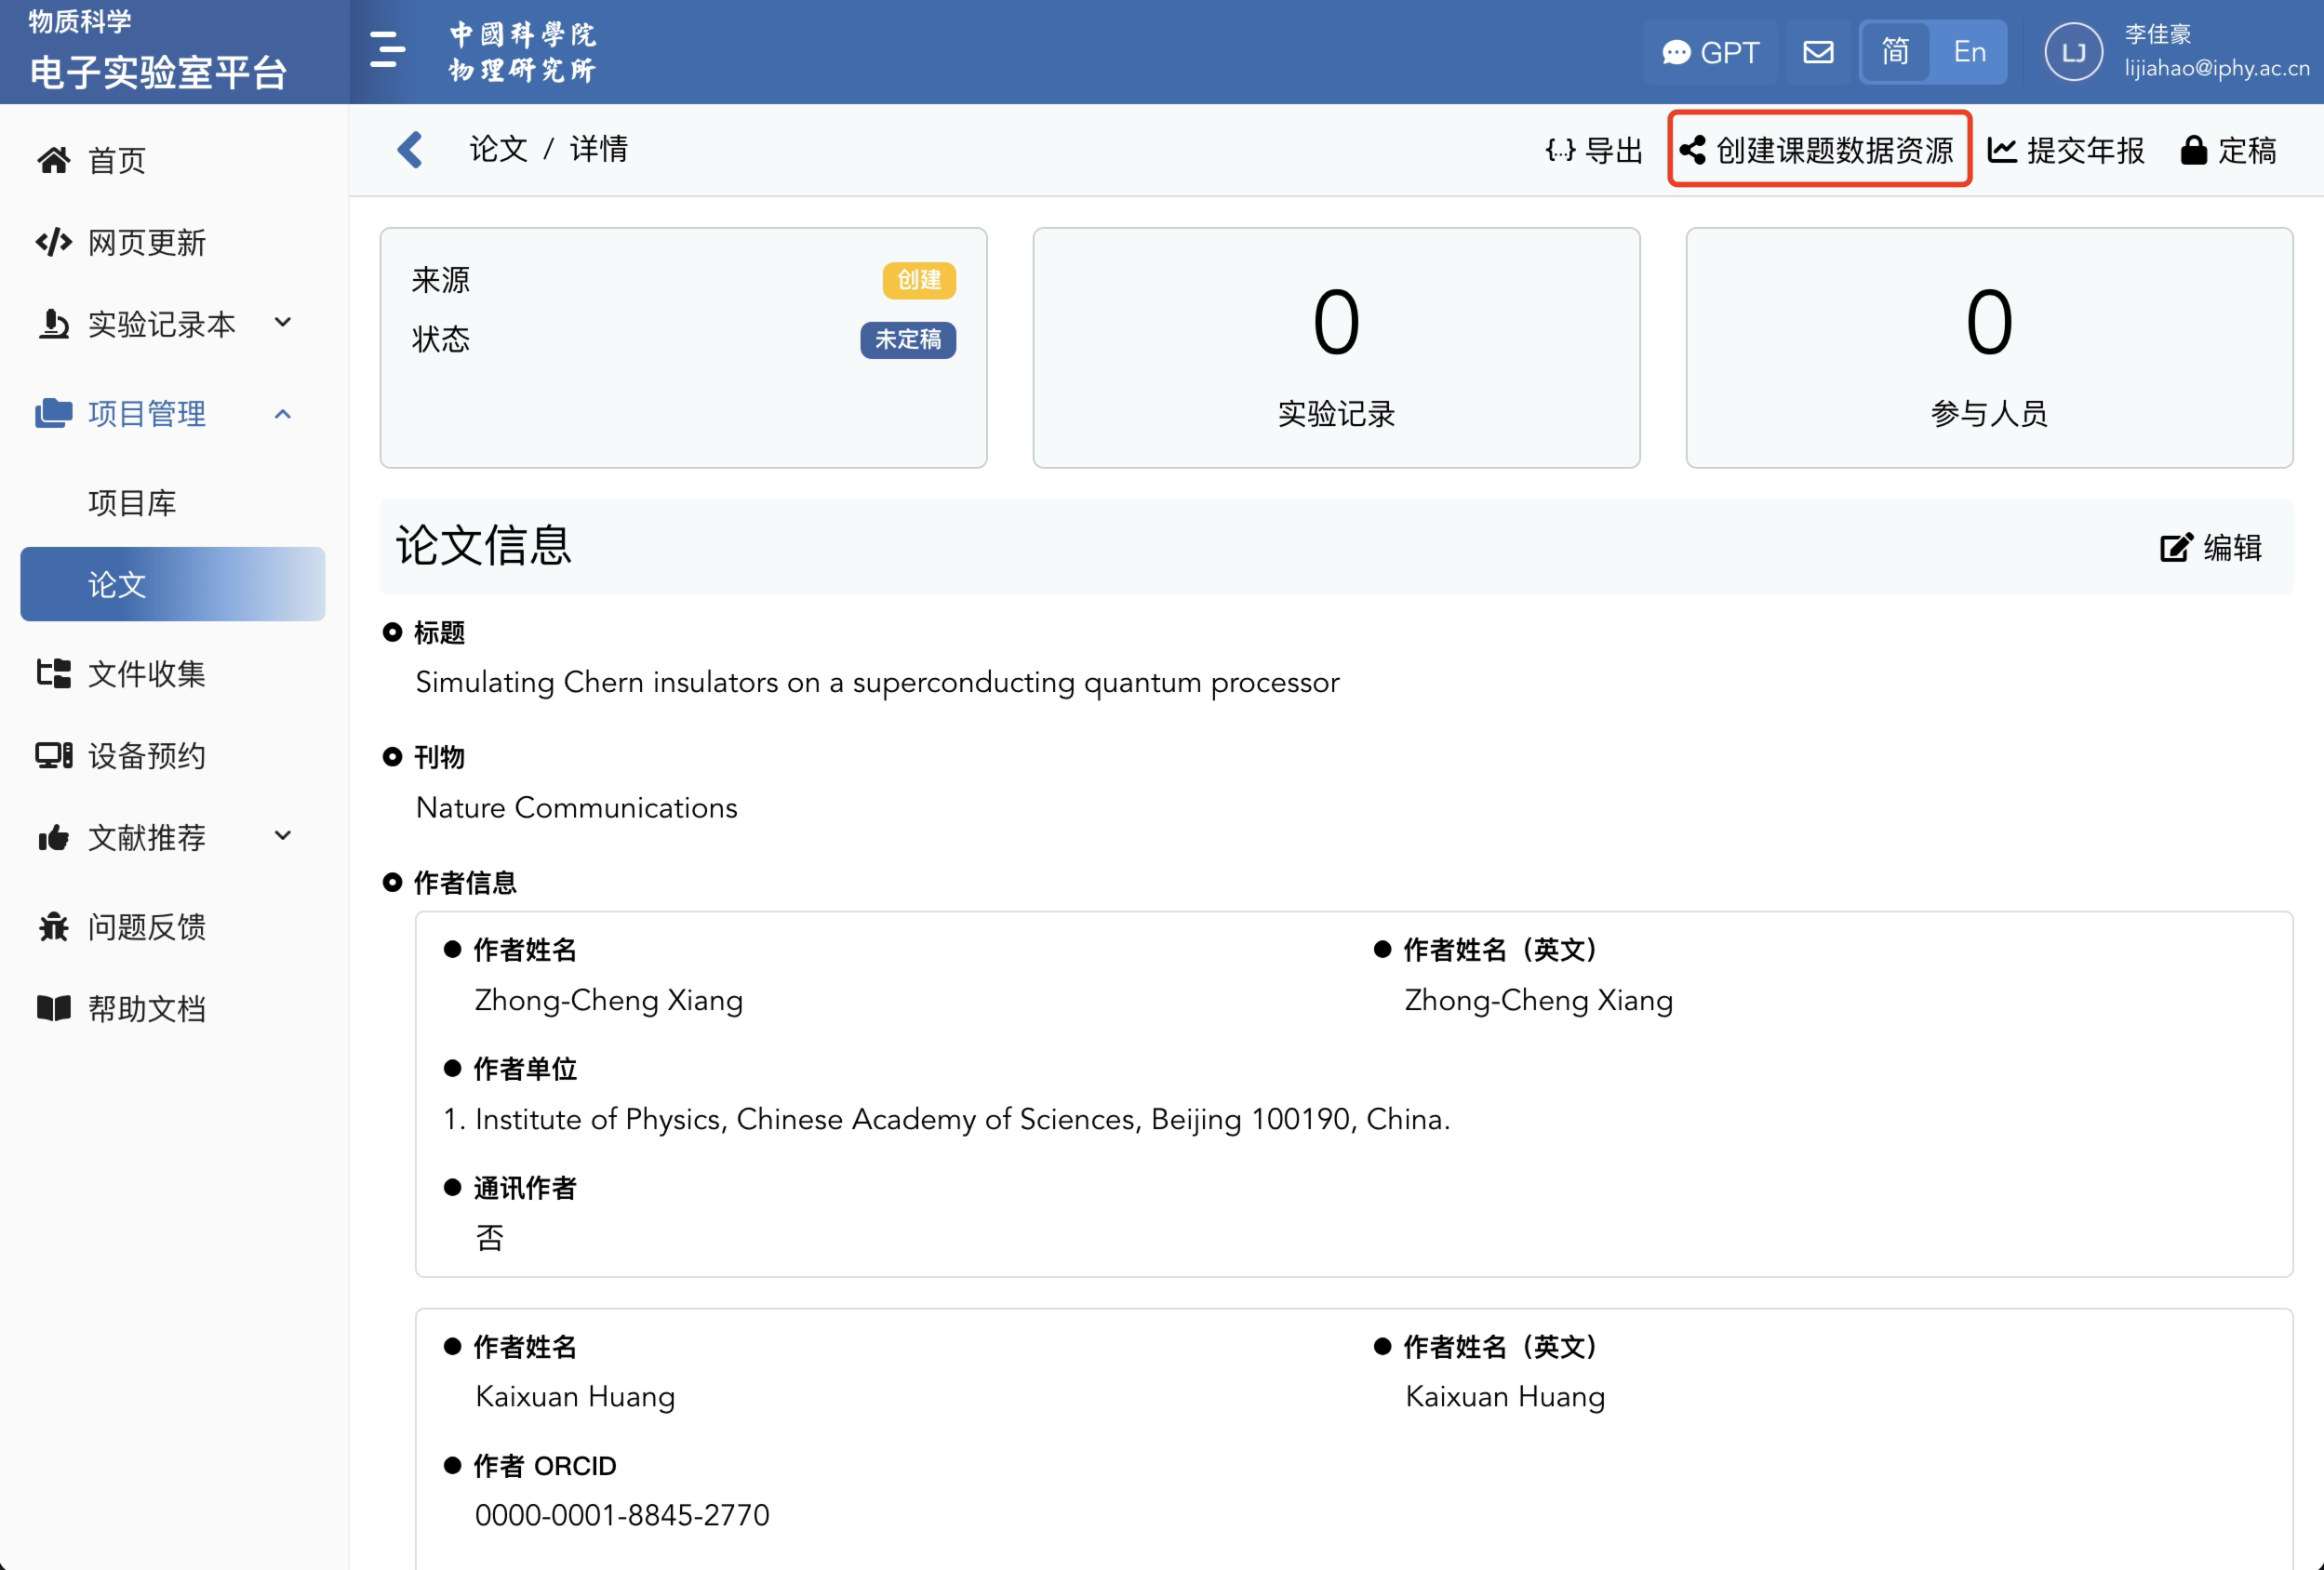The width and height of the screenshot is (2324, 1570).
Task: Click the user name 李佳豪
Action: click(x=2157, y=34)
